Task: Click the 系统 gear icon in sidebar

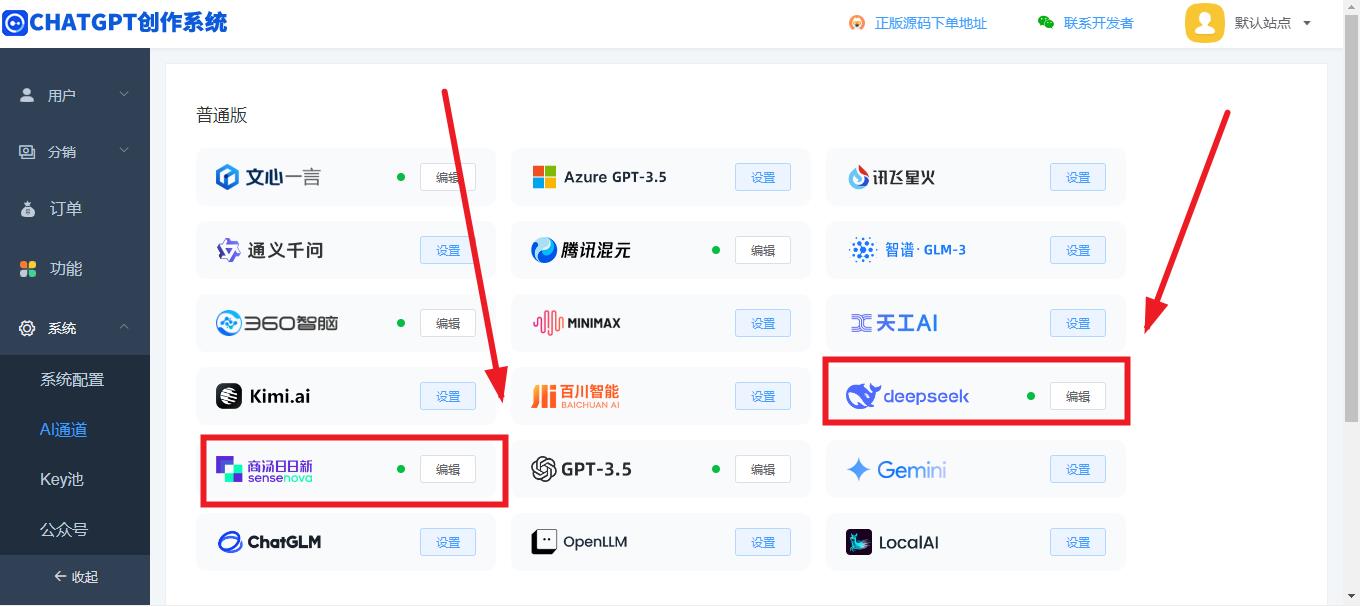Action: (x=28, y=328)
